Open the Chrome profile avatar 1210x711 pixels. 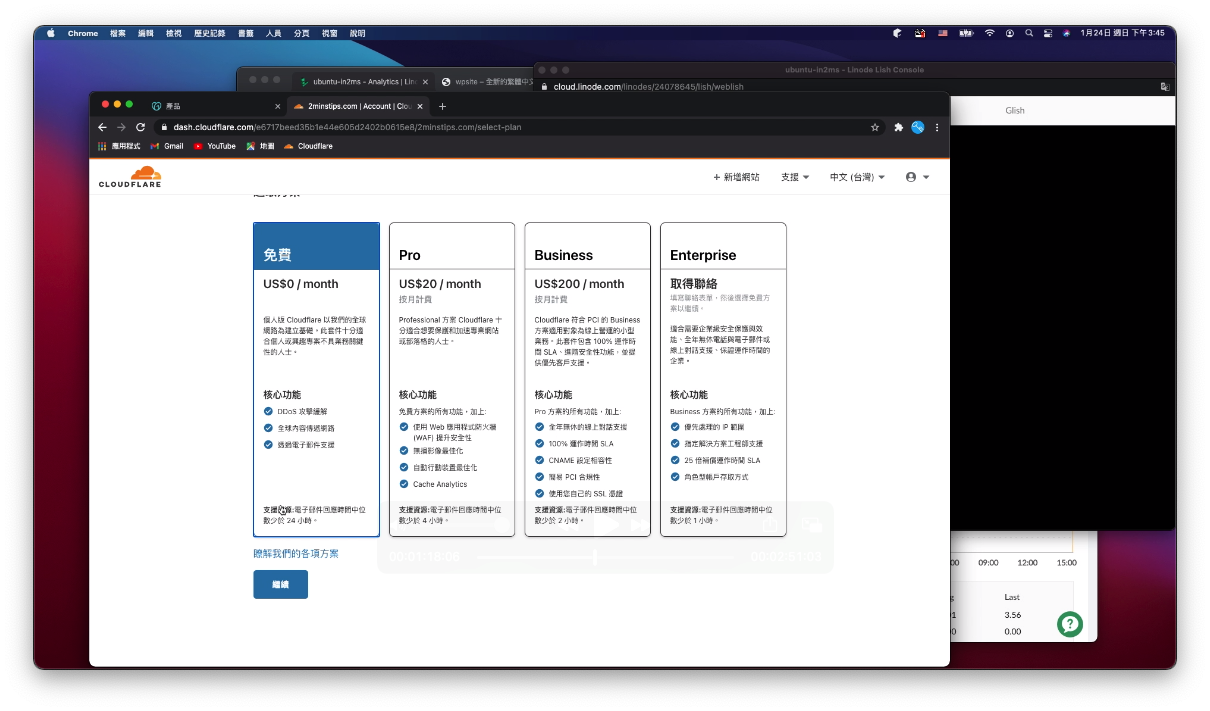pyautogui.click(x=918, y=127)
